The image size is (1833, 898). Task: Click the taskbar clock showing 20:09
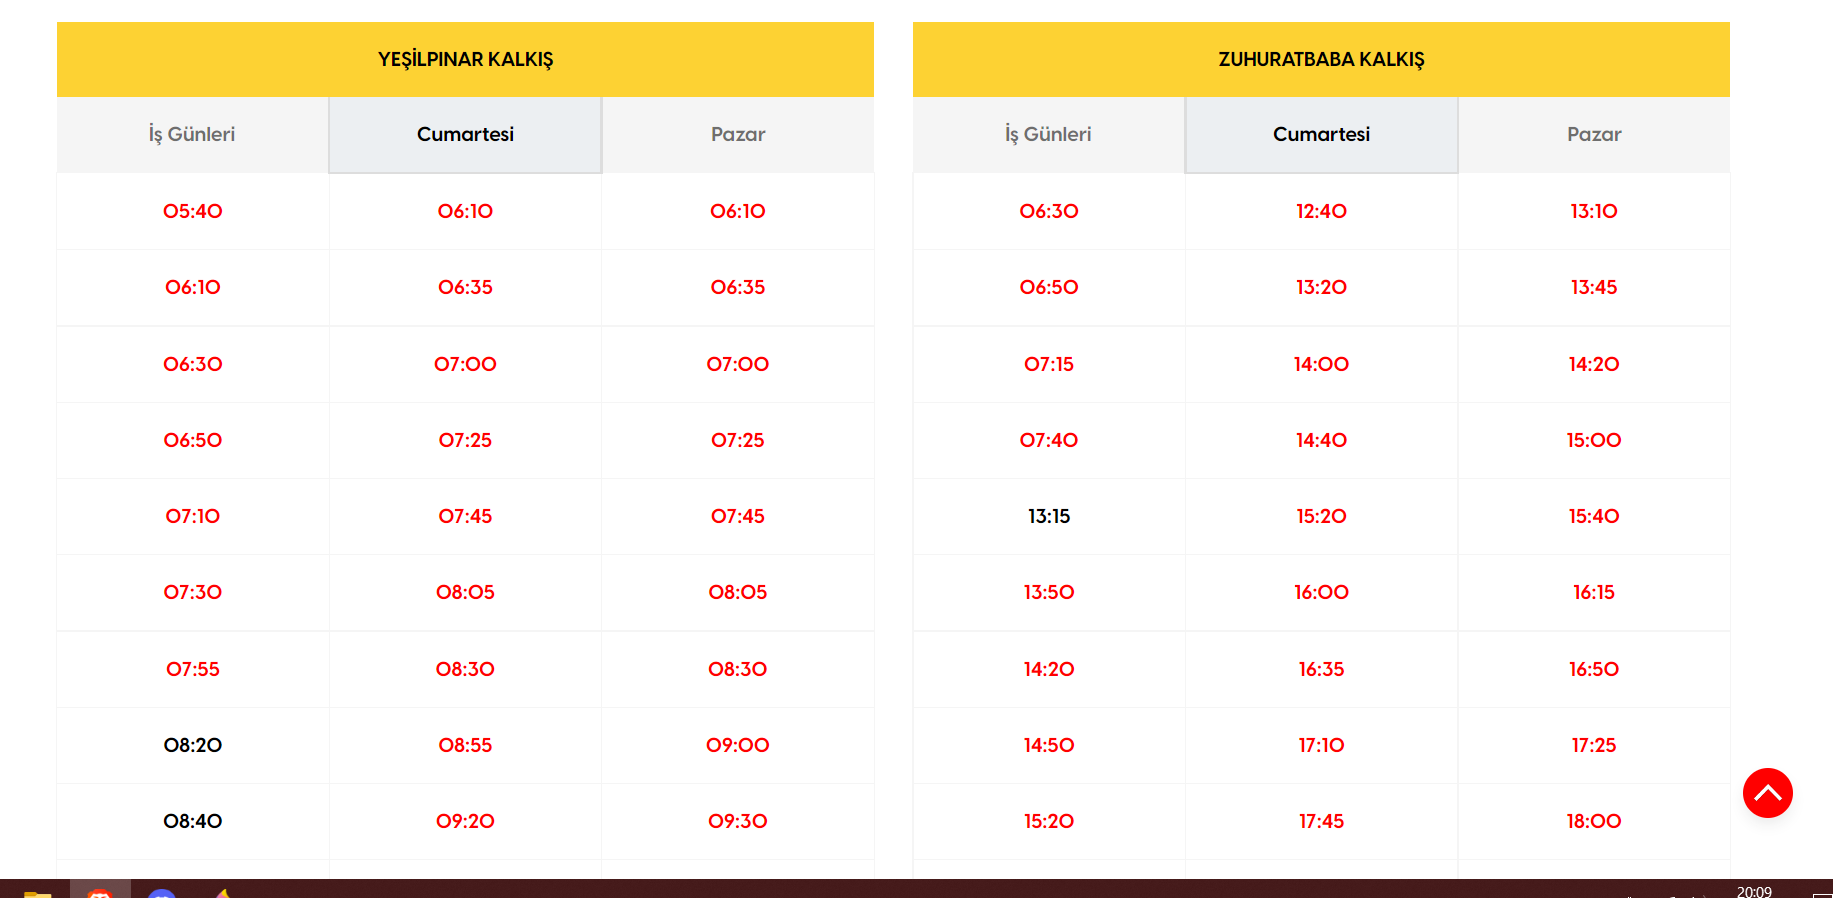pyautogui.click(x=1754, y=891)
